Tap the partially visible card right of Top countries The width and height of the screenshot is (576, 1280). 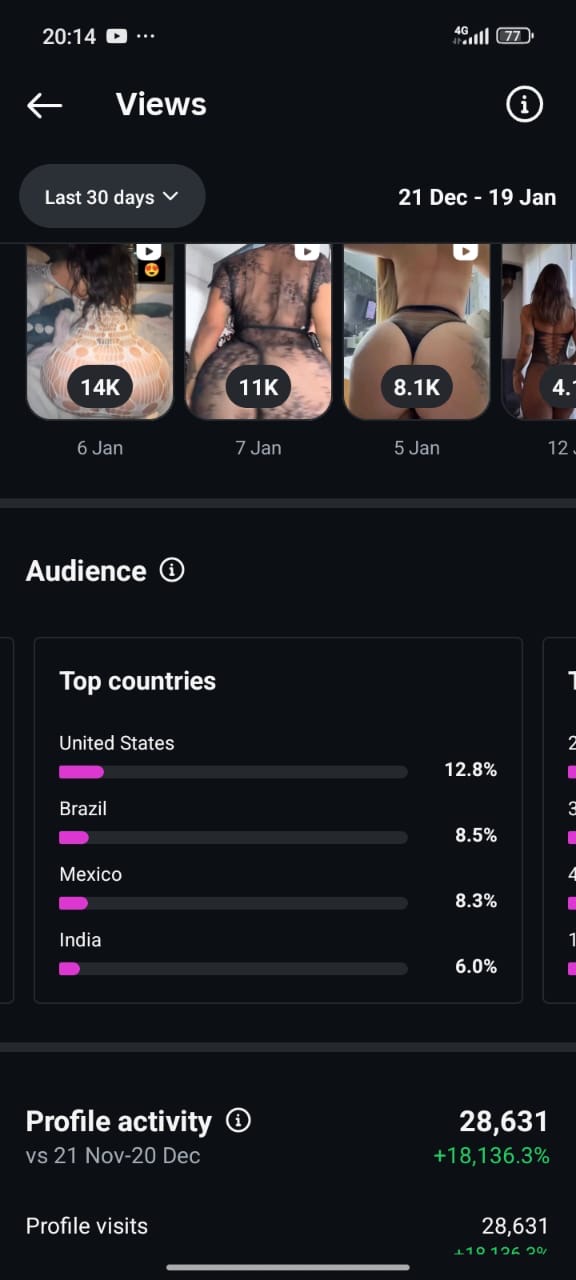click(559, 820)
